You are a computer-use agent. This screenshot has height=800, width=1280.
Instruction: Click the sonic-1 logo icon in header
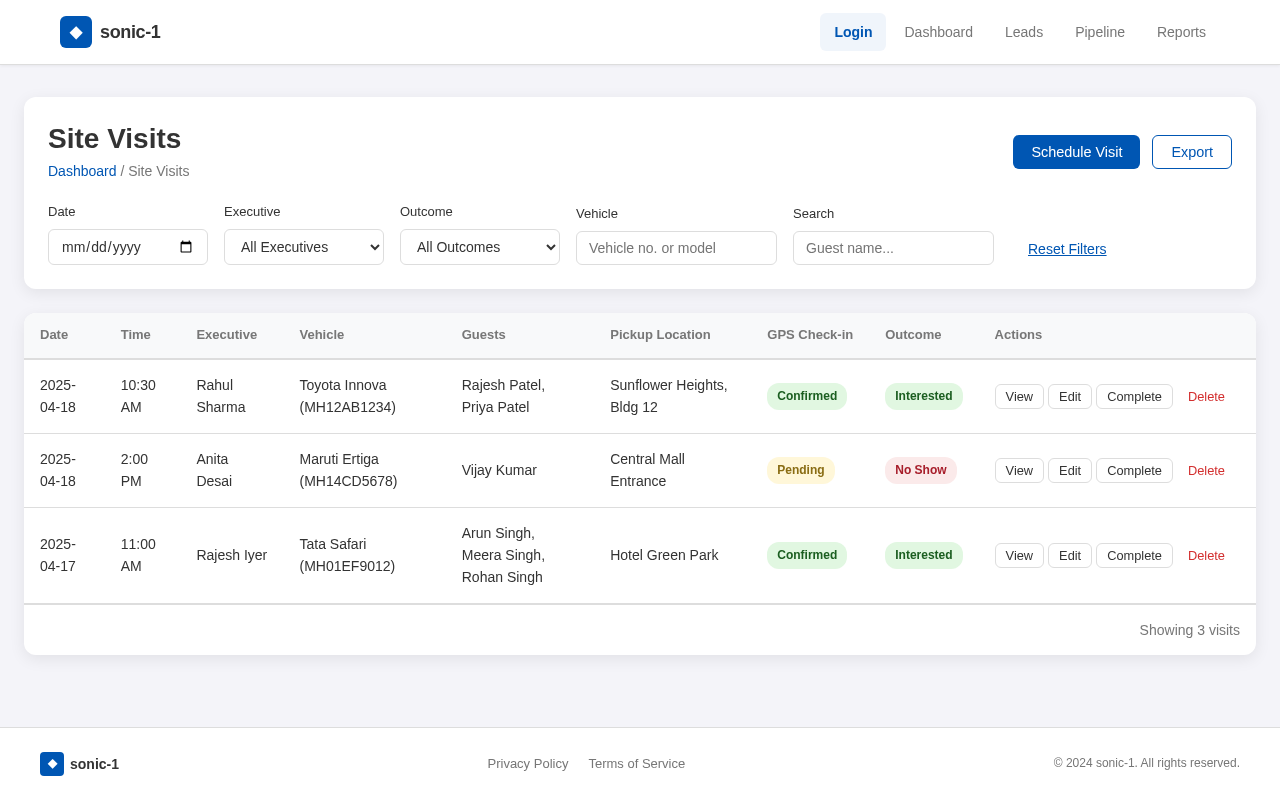coord(76,32)
